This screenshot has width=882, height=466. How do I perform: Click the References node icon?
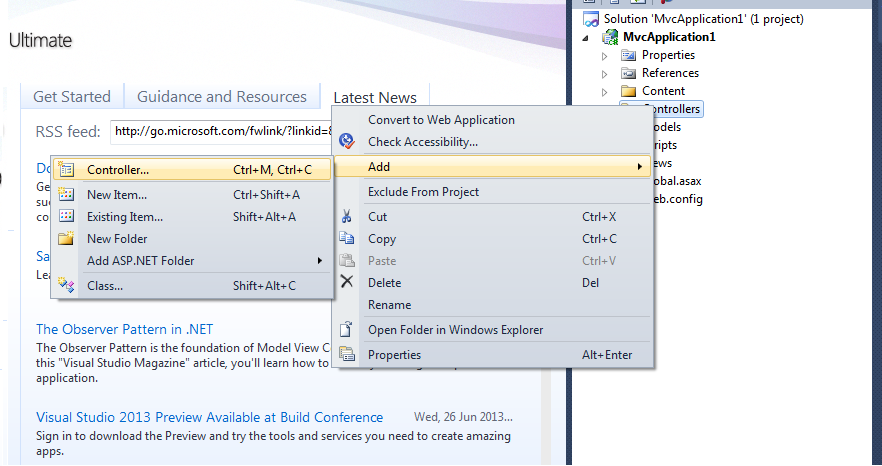628,73
